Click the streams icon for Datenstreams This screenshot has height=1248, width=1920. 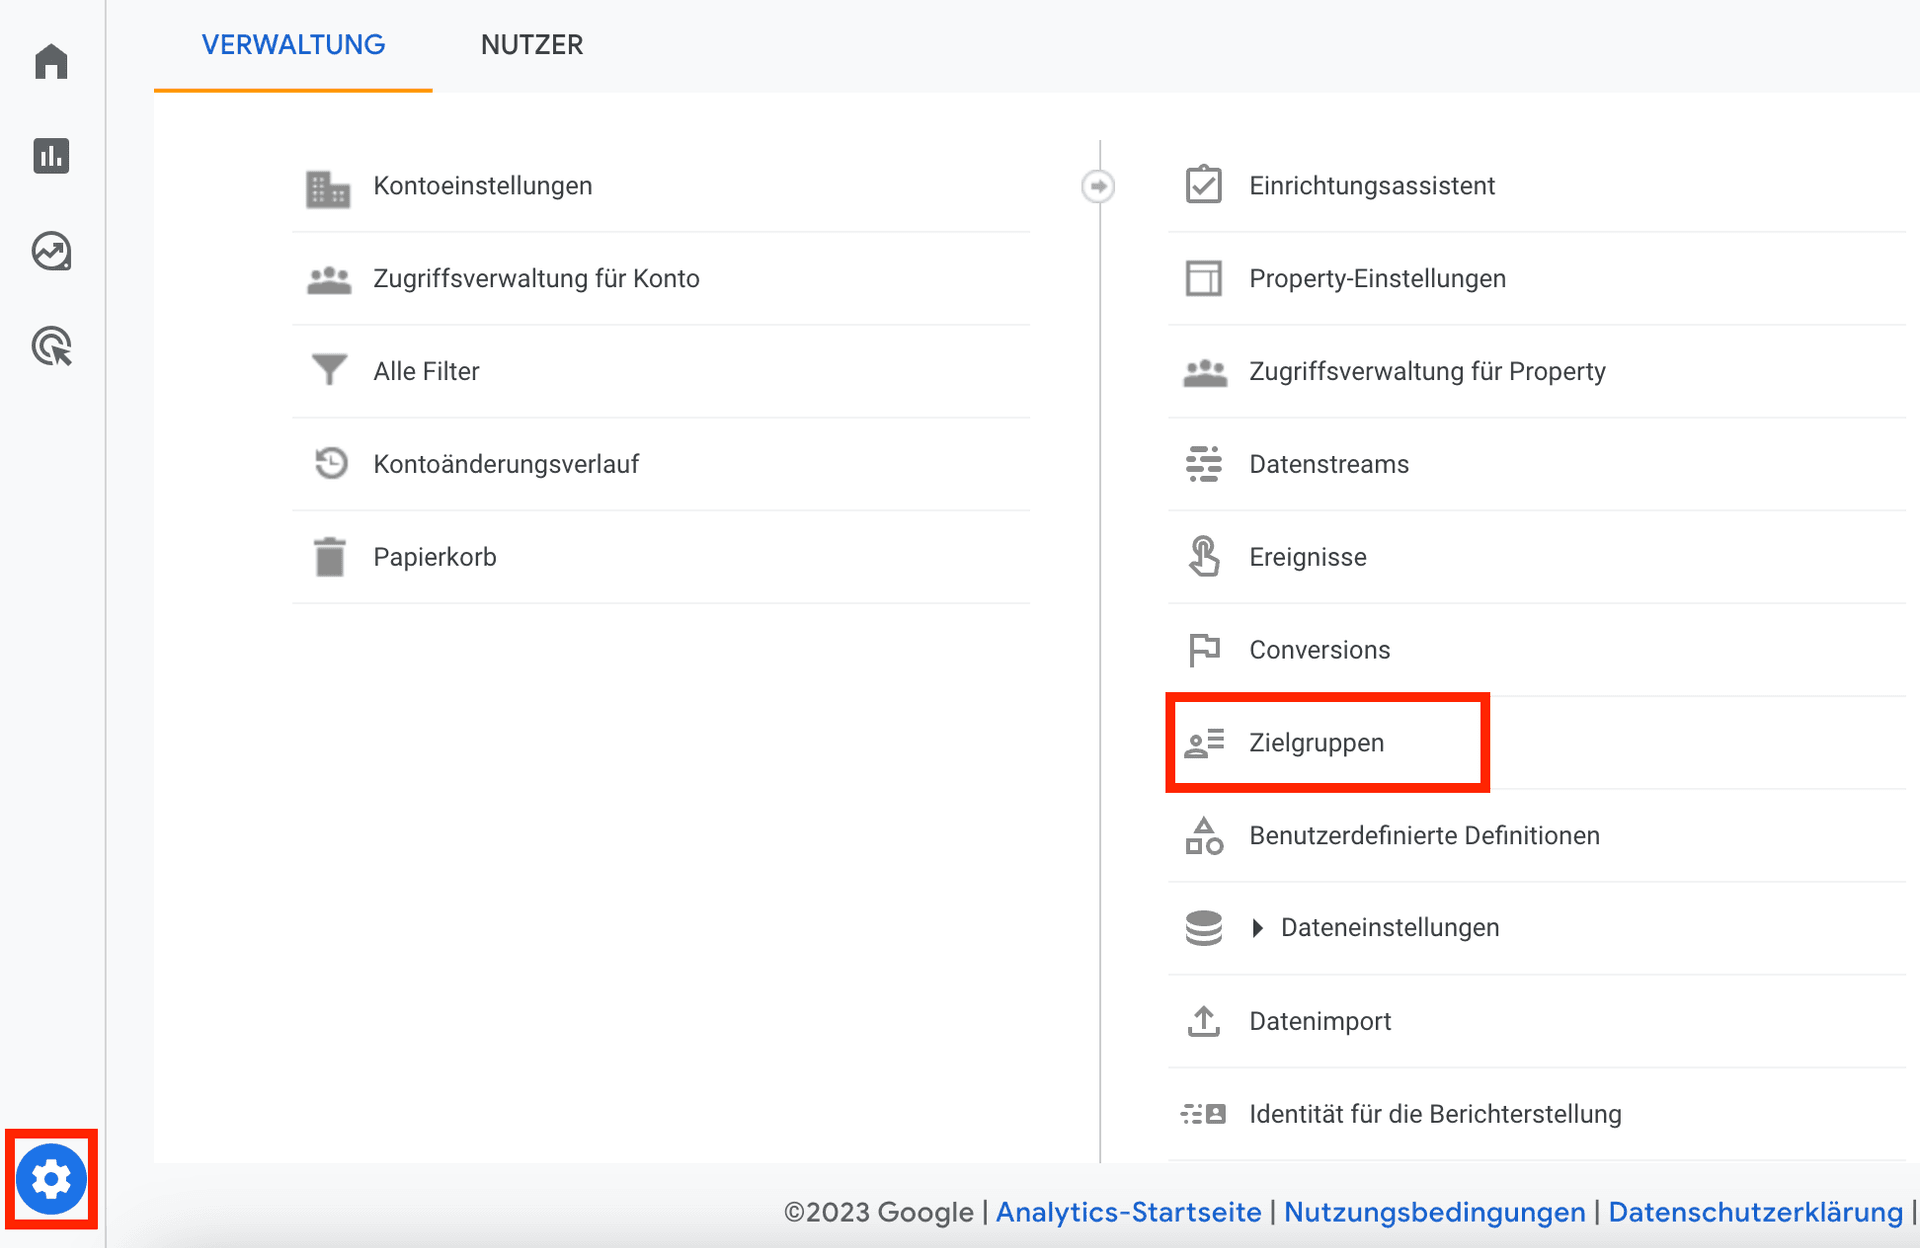point(1204,464)
